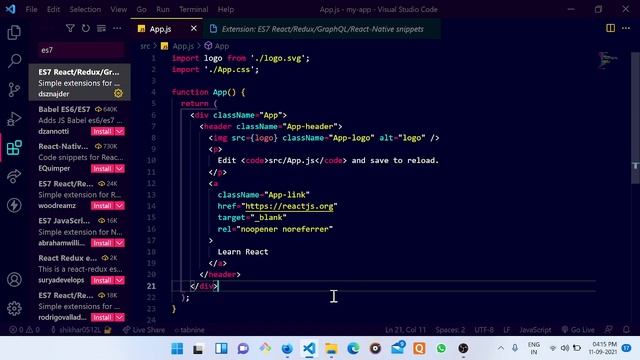Open the Run and Debug view

coord(14,119)
